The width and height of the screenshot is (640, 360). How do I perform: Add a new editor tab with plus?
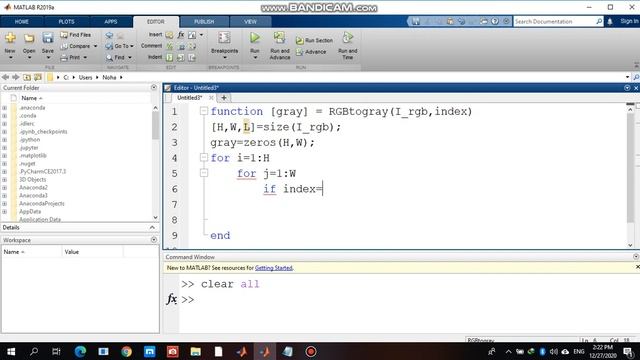[x=224, y=98]
